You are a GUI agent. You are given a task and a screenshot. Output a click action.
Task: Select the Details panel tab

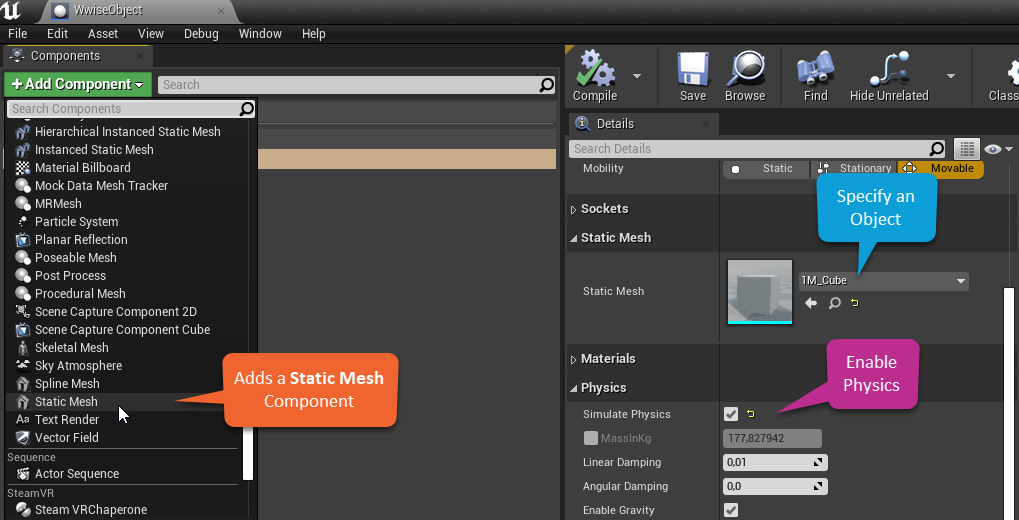tap(643, 124)
